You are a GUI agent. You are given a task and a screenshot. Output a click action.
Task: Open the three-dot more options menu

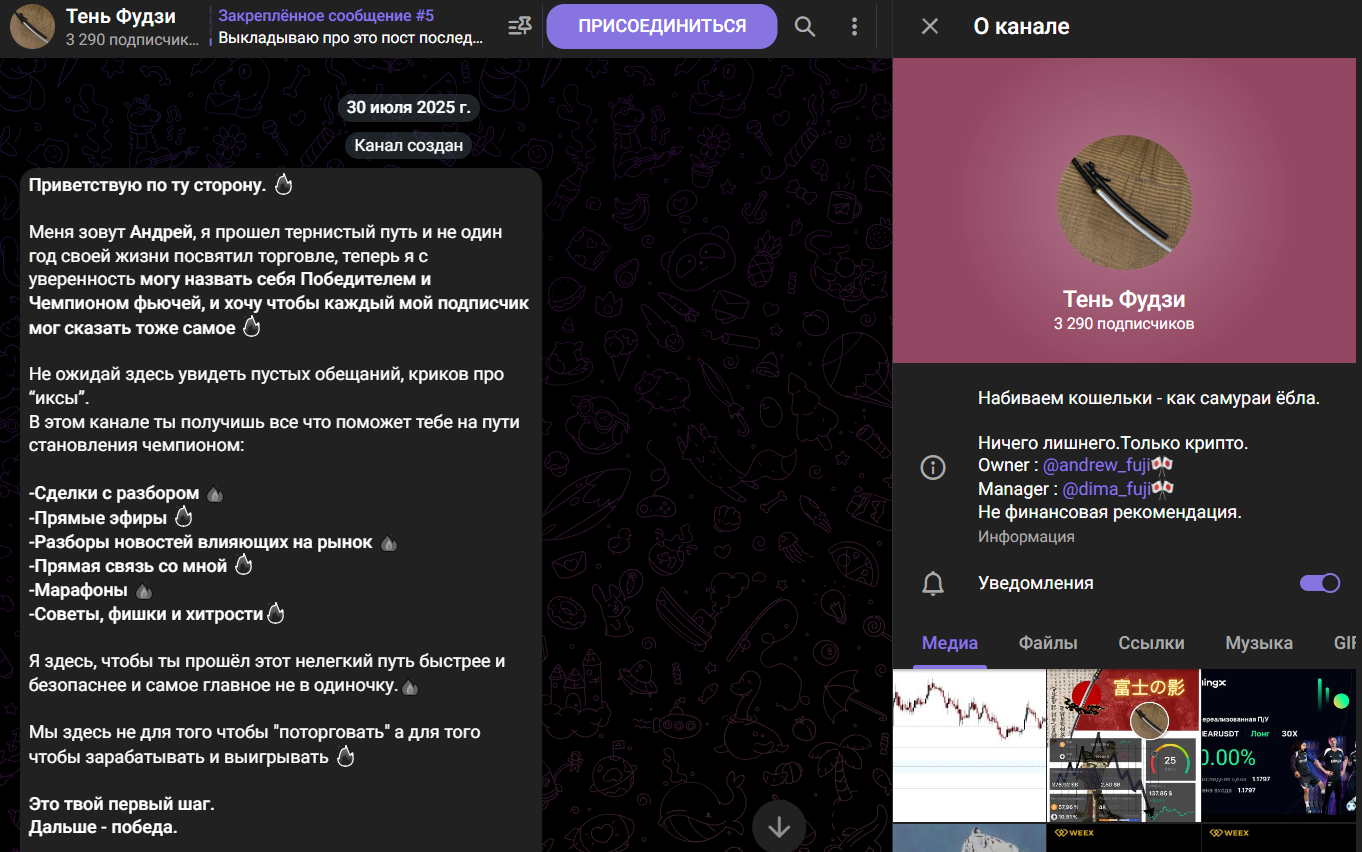pos(853,27)
